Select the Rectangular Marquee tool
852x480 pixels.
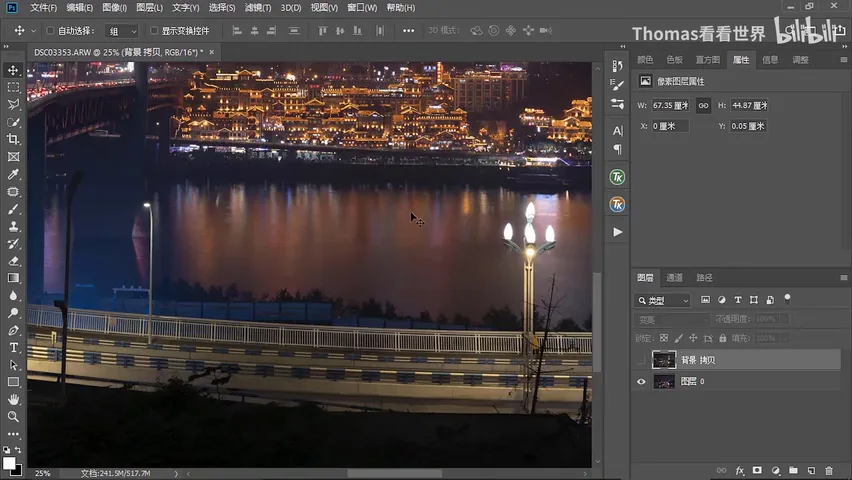(14, 88)
